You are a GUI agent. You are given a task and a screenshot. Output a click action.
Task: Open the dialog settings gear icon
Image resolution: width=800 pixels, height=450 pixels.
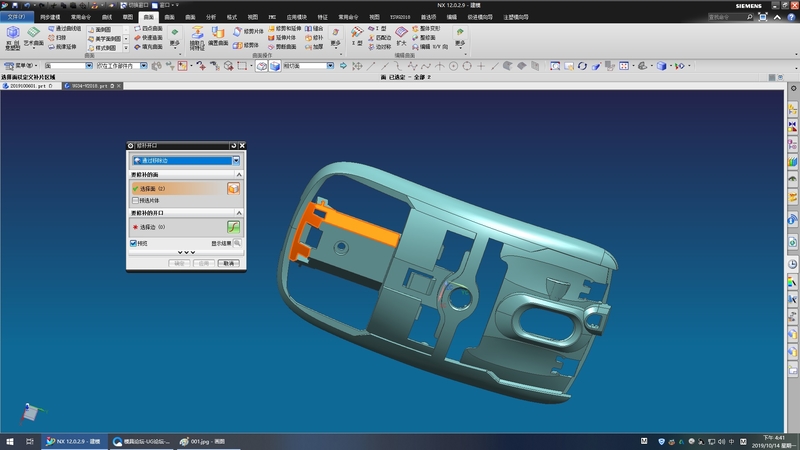click(x=131, y=145)
